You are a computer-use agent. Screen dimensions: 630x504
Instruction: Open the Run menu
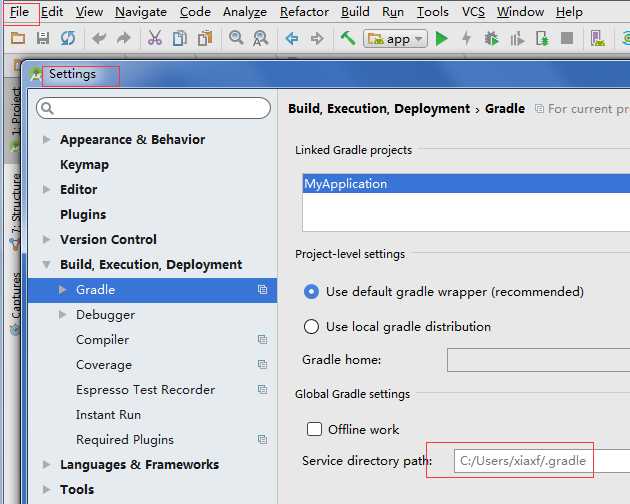tap(393, 12)
